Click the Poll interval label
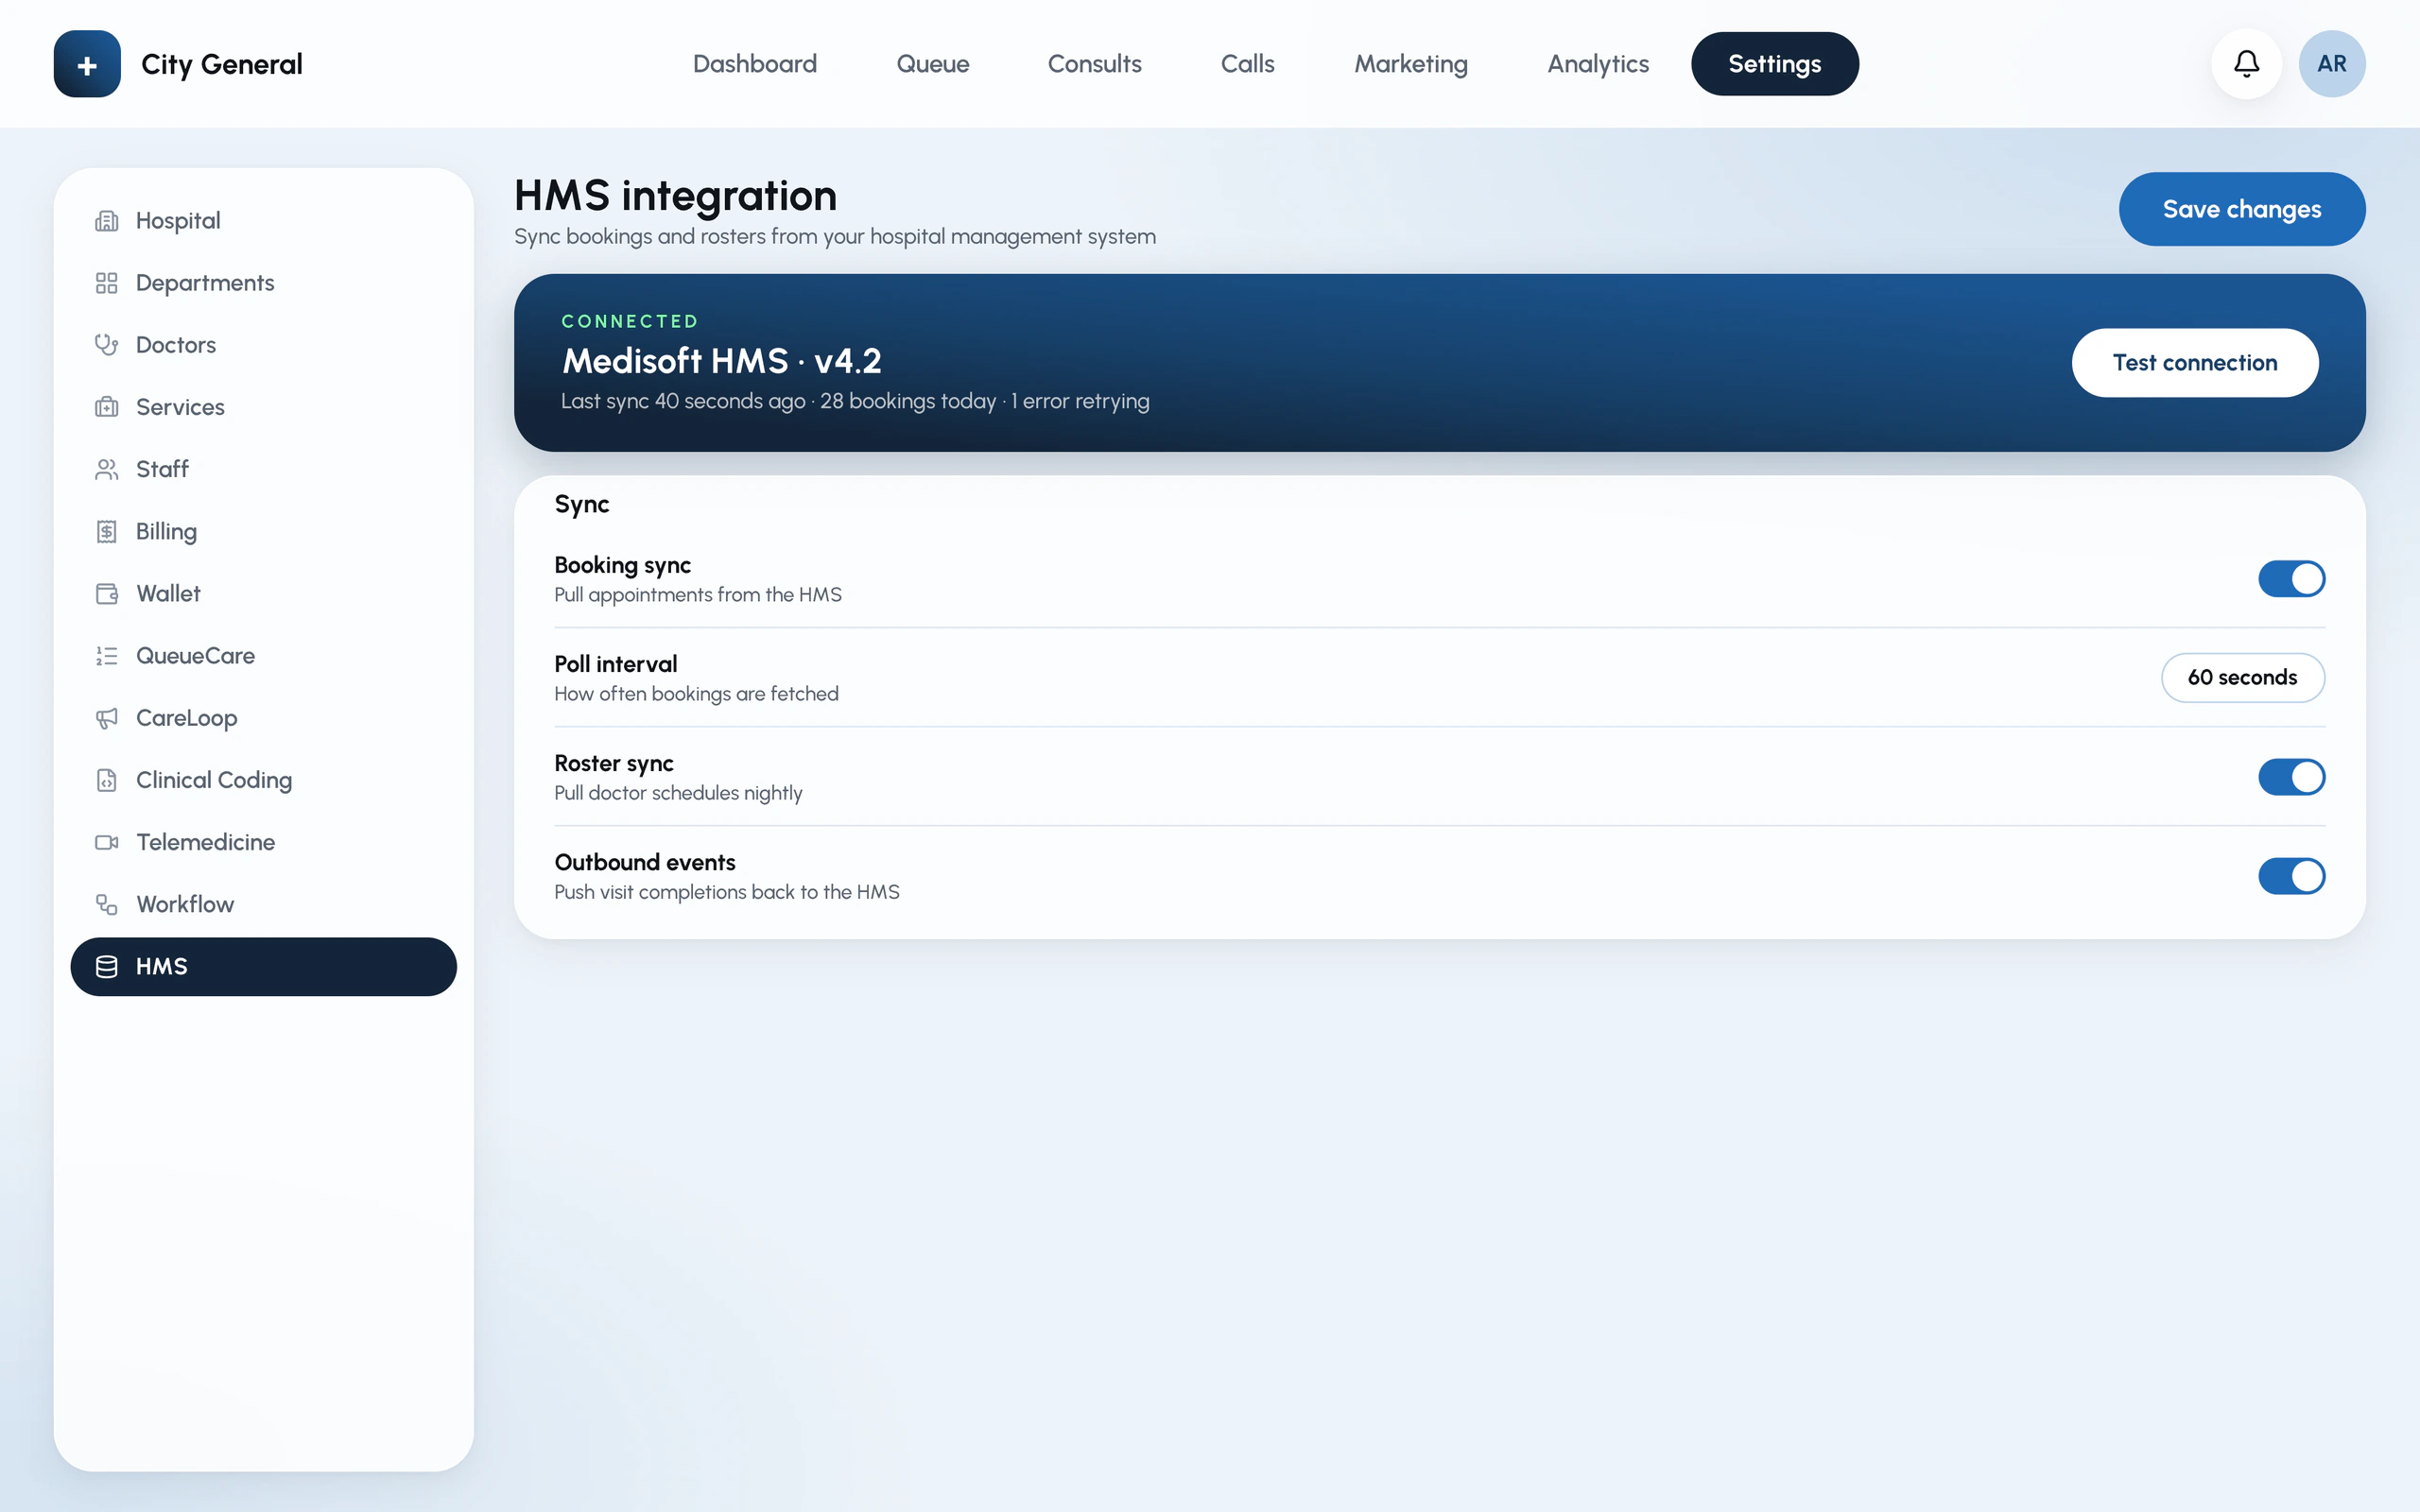Screen dimensions: 2420x1512 click(615, 664)
